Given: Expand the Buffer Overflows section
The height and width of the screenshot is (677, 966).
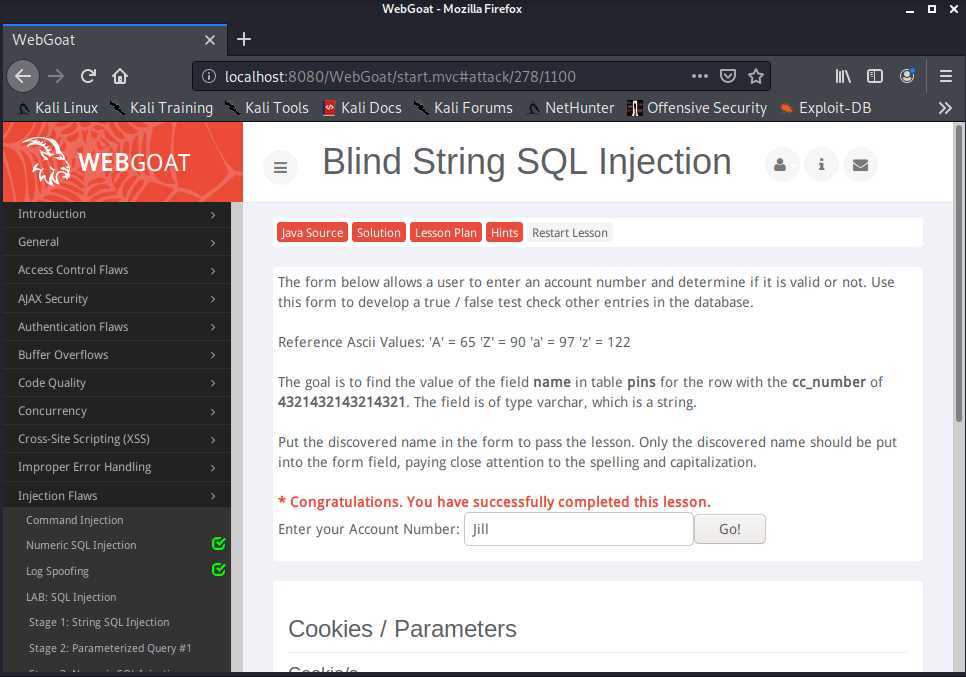Looking at the screenshot, I should click(117, 355).
